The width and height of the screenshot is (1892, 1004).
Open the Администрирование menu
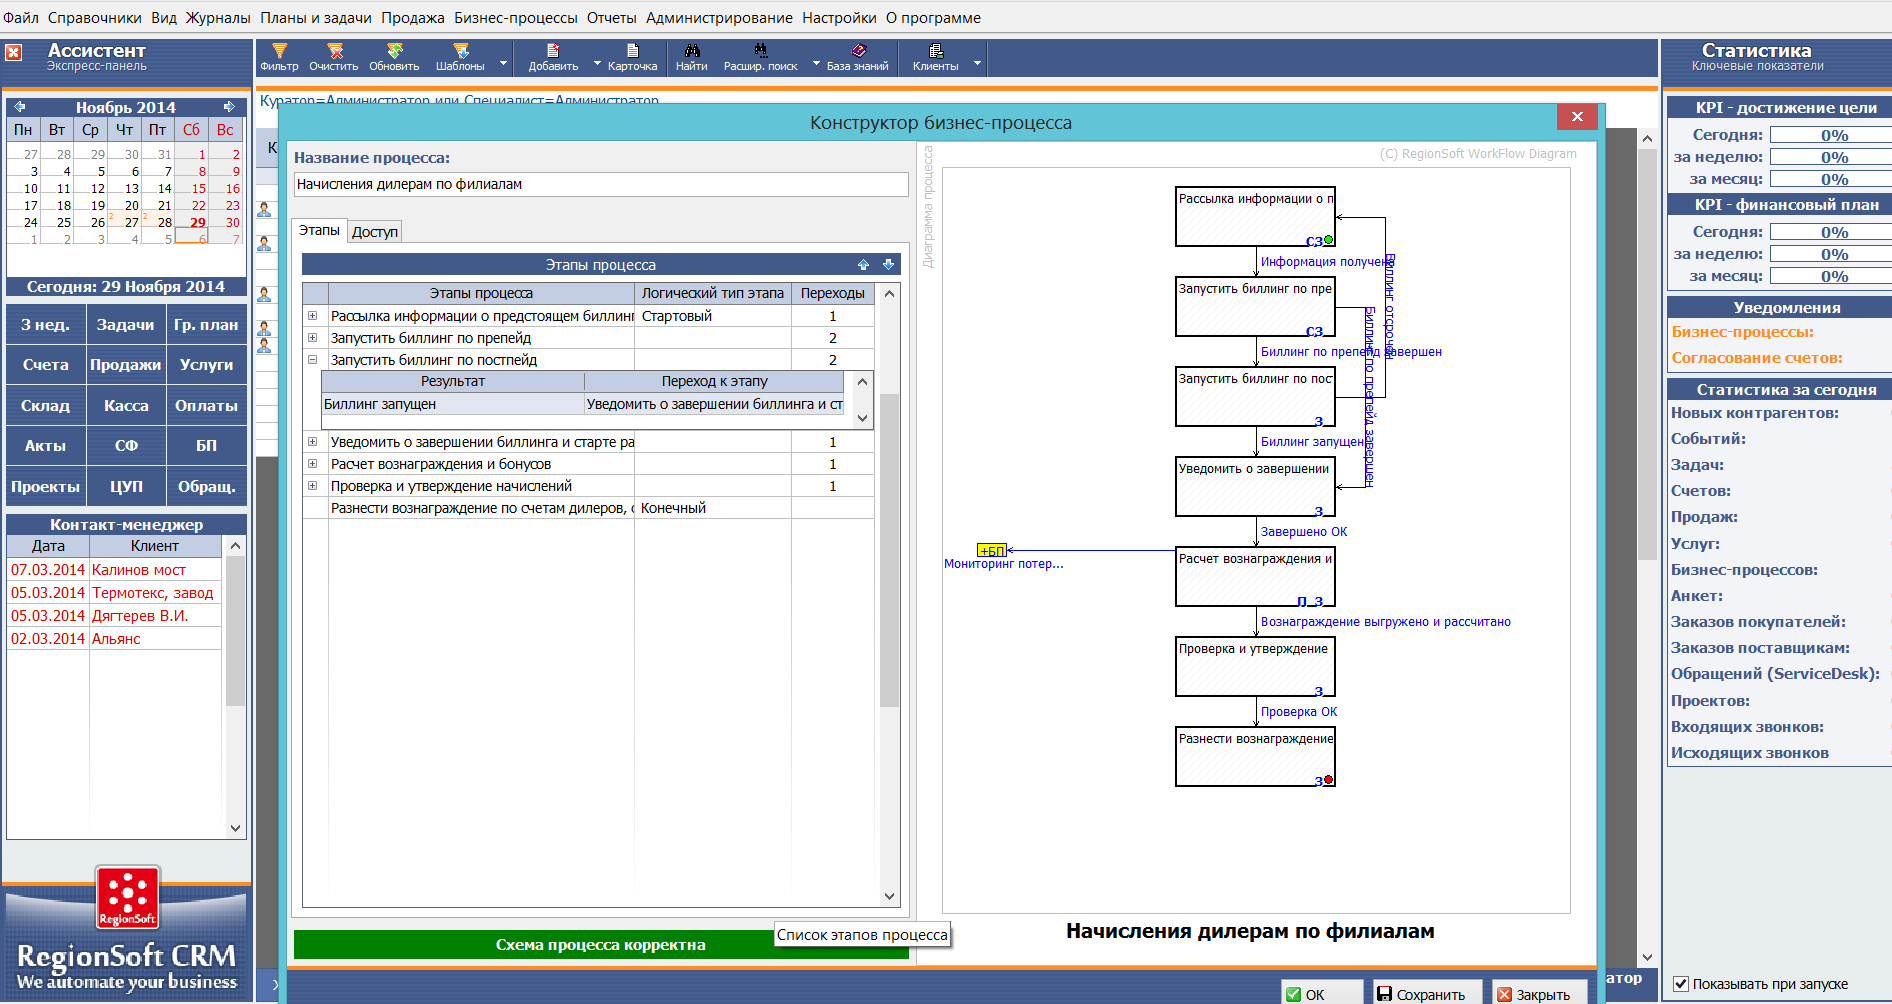(719, 18)
